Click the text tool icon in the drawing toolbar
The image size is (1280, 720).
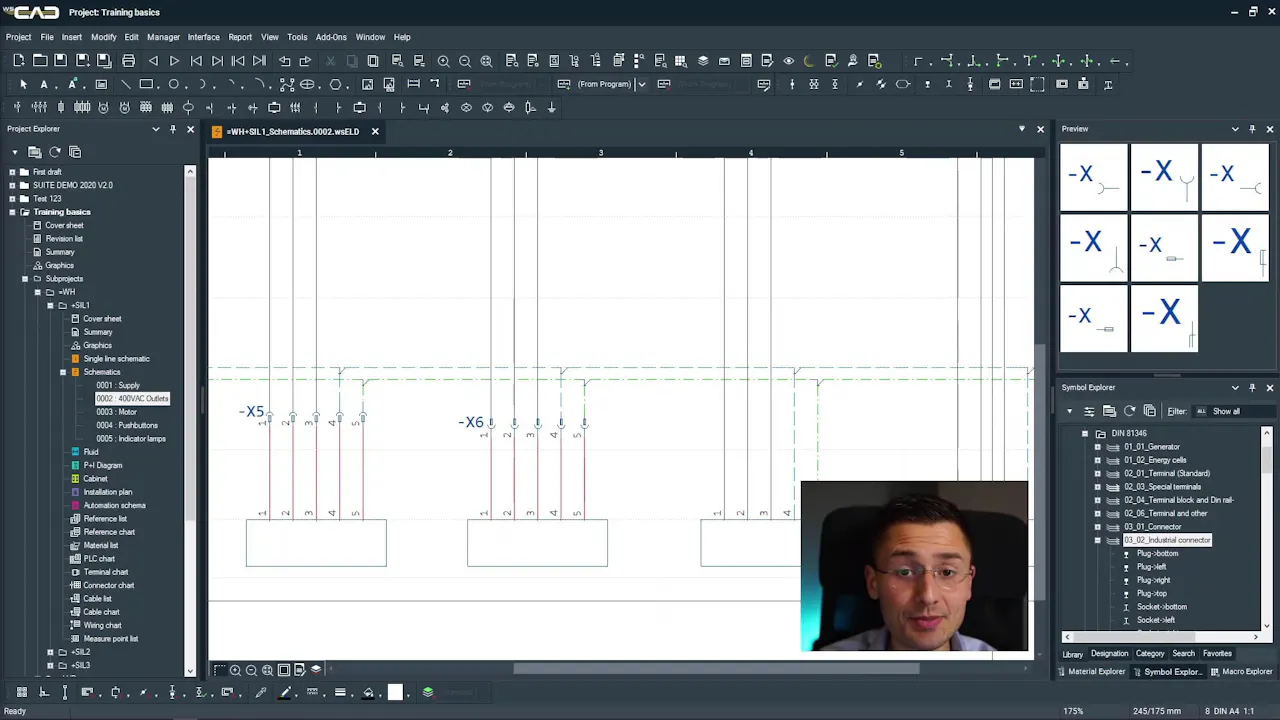(44, 84)
